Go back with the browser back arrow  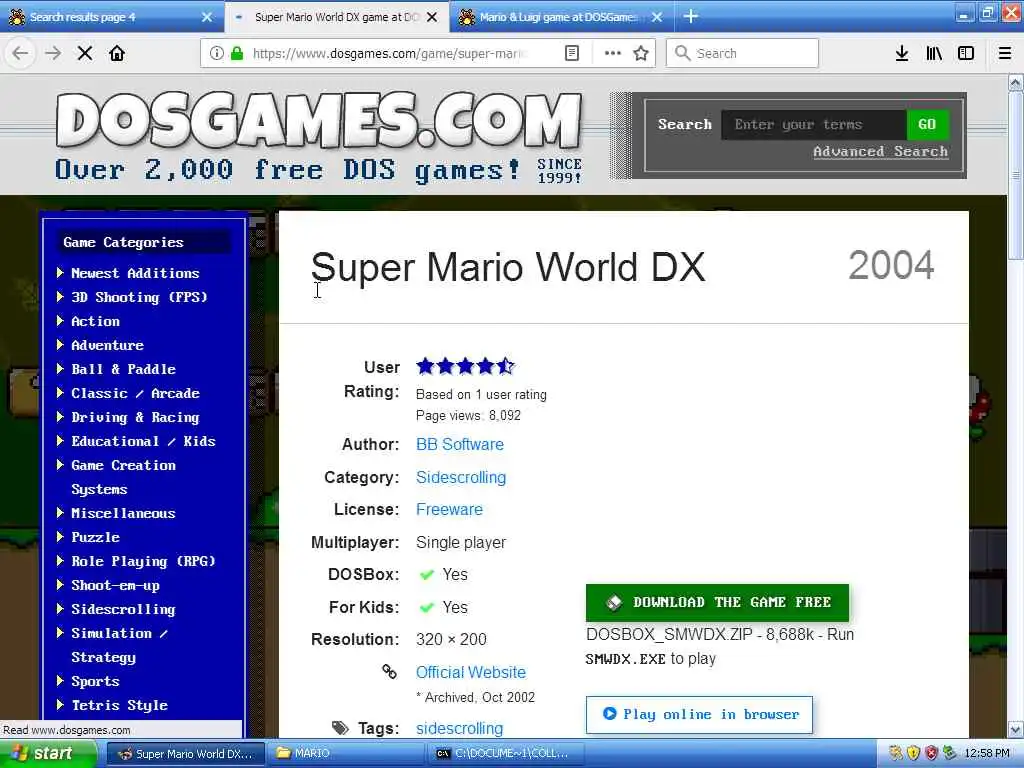[21, 54]
